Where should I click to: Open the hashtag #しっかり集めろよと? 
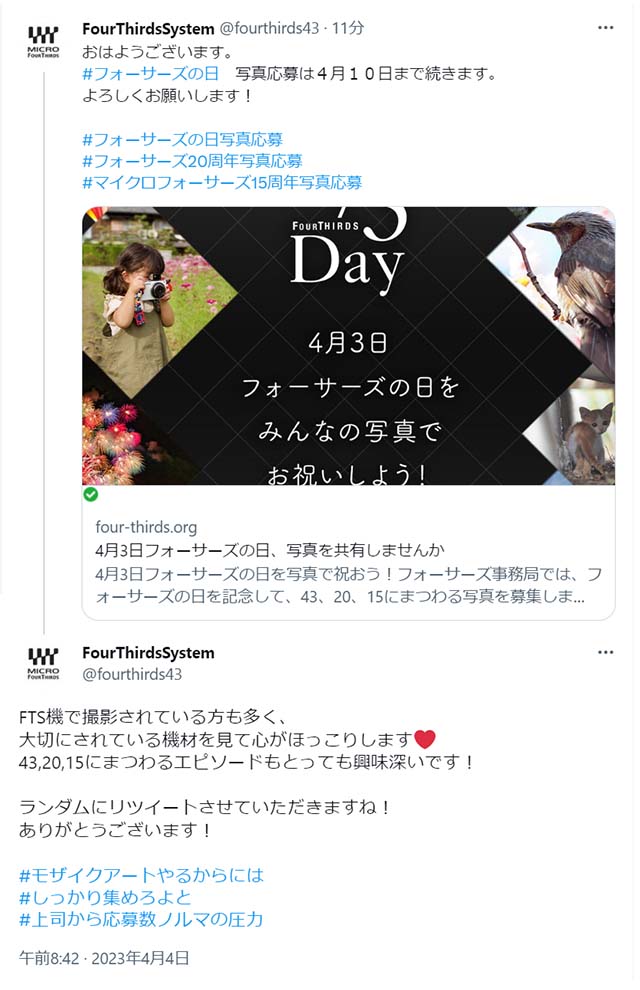[x=105, y=897]
